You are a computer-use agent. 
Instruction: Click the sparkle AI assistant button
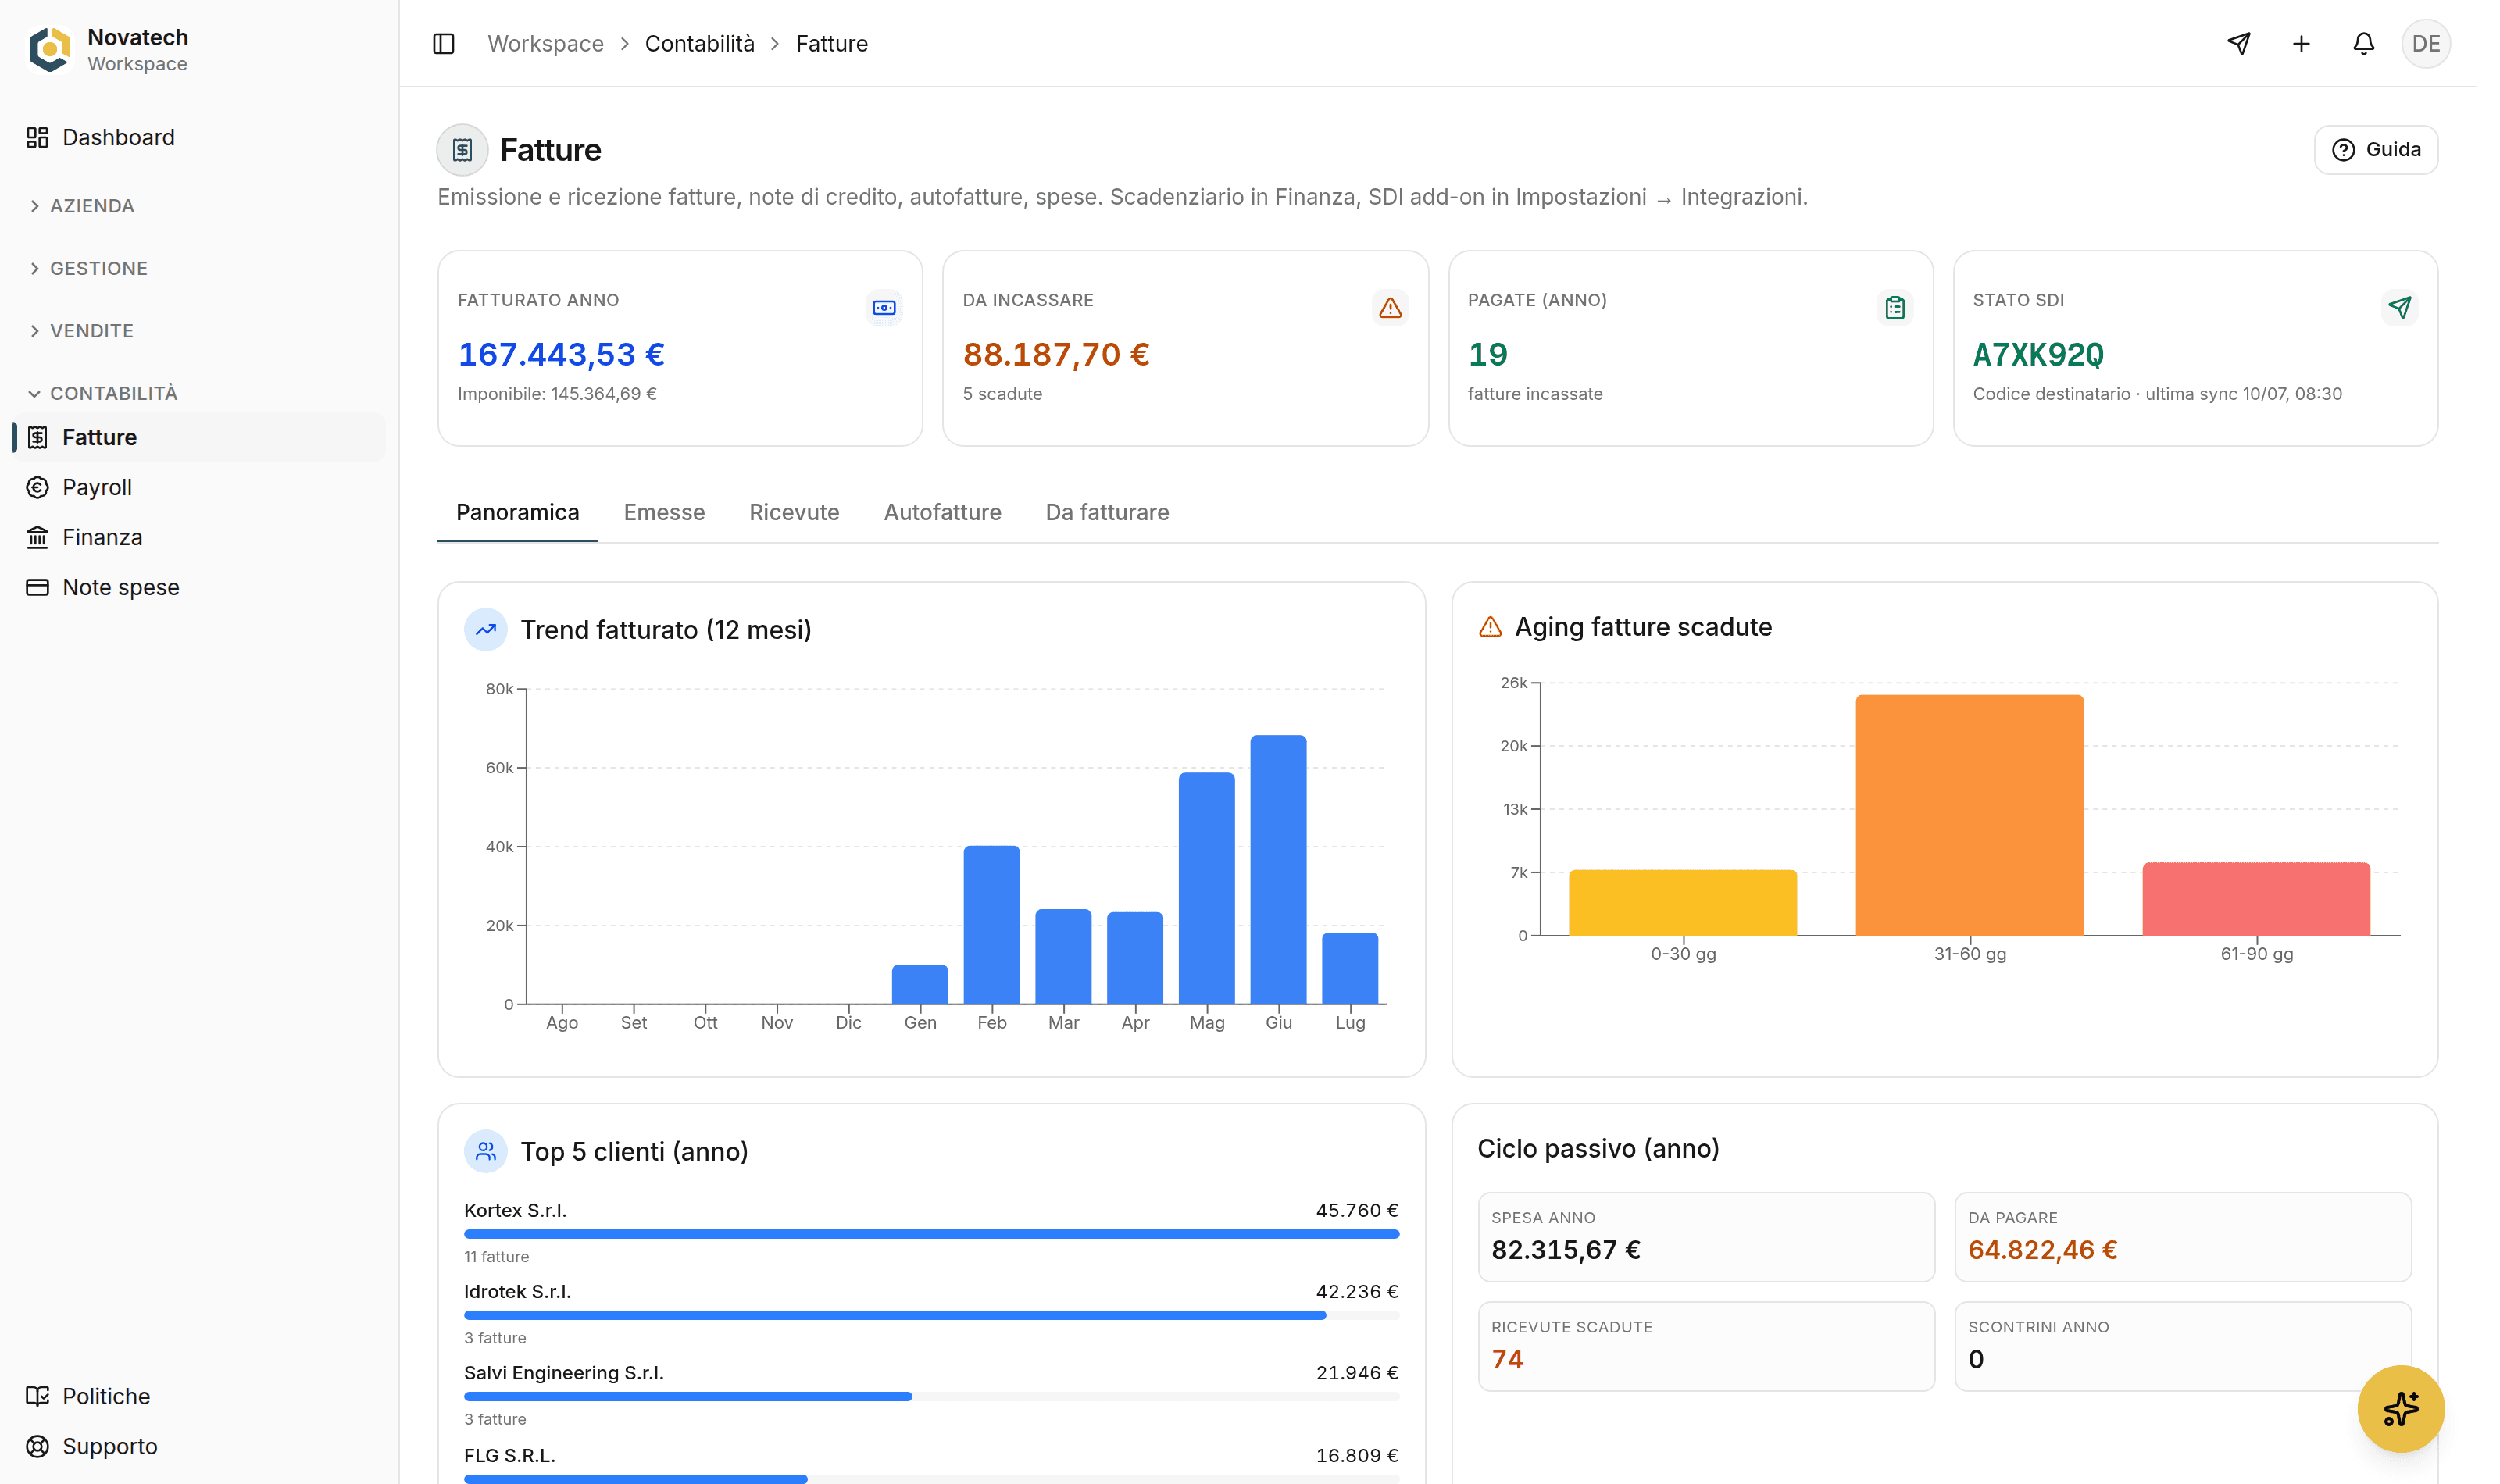(x=2400, y=1408)
